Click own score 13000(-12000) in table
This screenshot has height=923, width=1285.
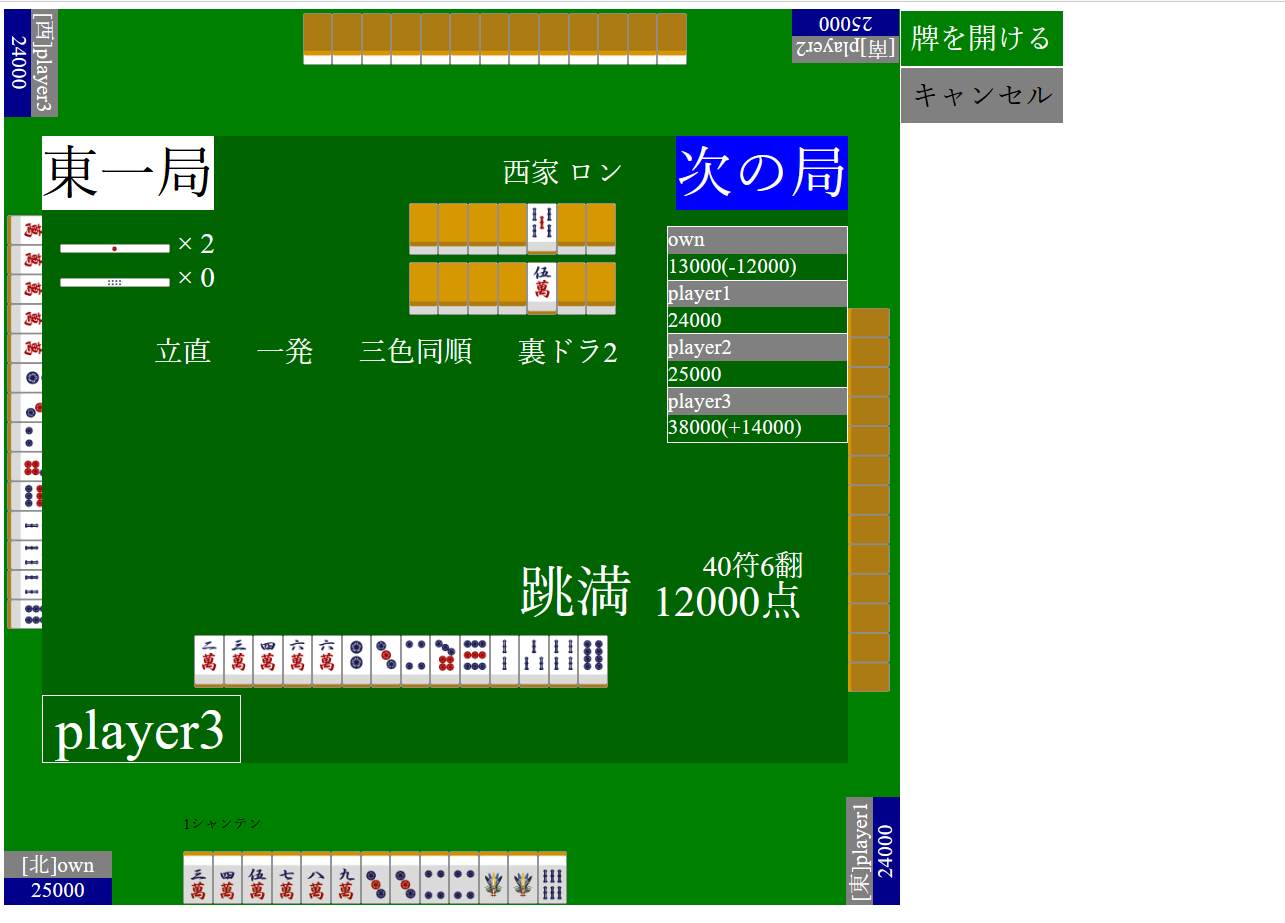pyautogui.click(x=757, y=267)
